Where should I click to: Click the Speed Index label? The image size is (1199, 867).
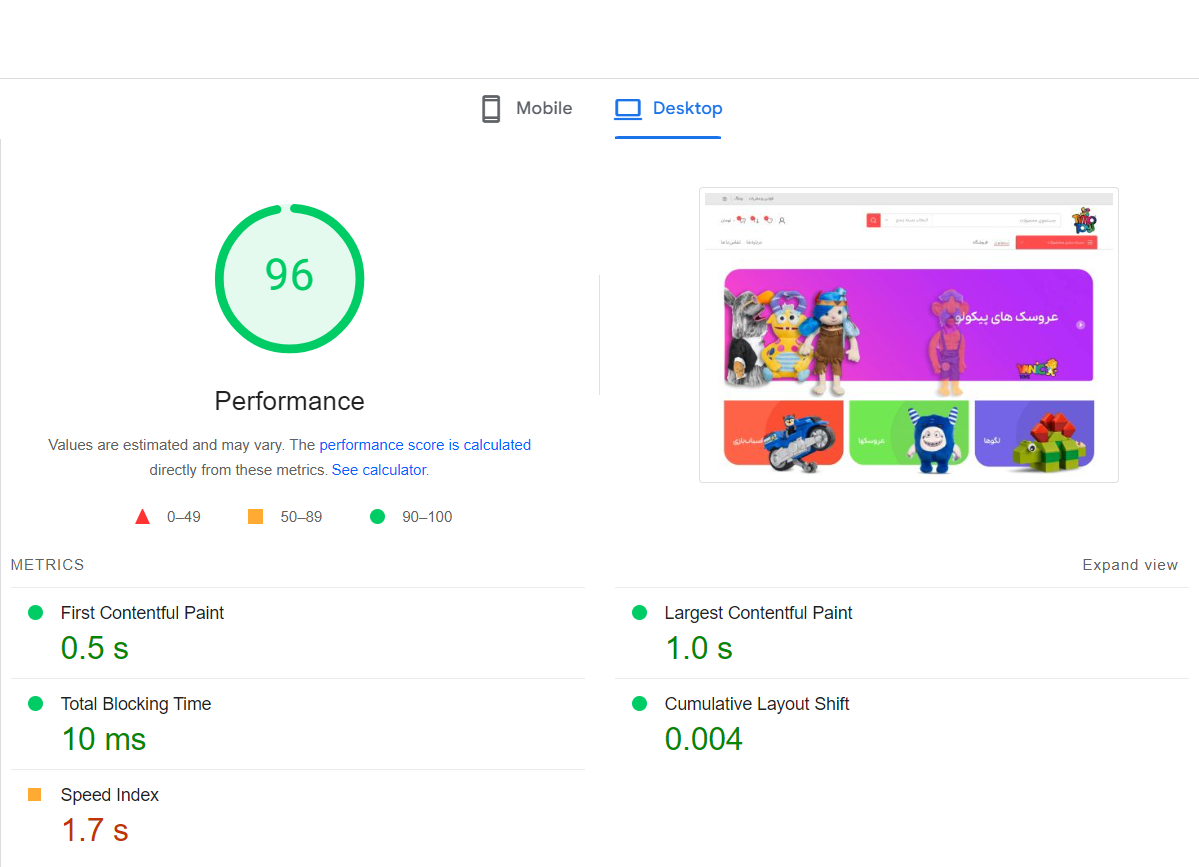coord(109,795)
